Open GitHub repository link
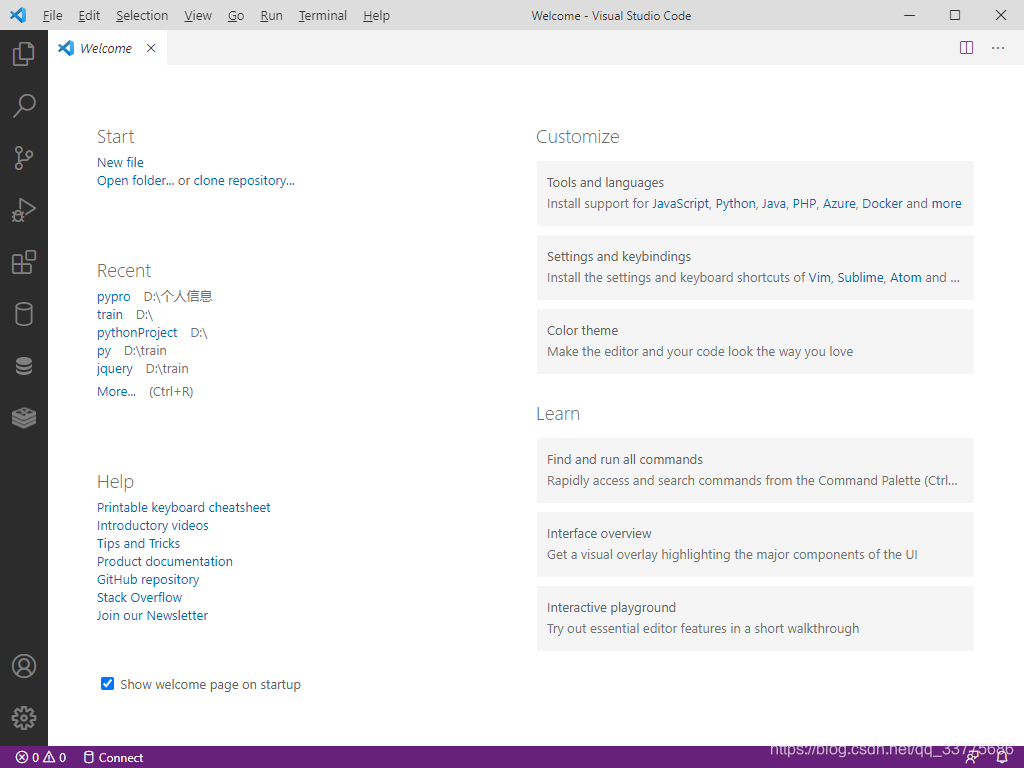Screen dimensions: 1024x768 (148, 580)
